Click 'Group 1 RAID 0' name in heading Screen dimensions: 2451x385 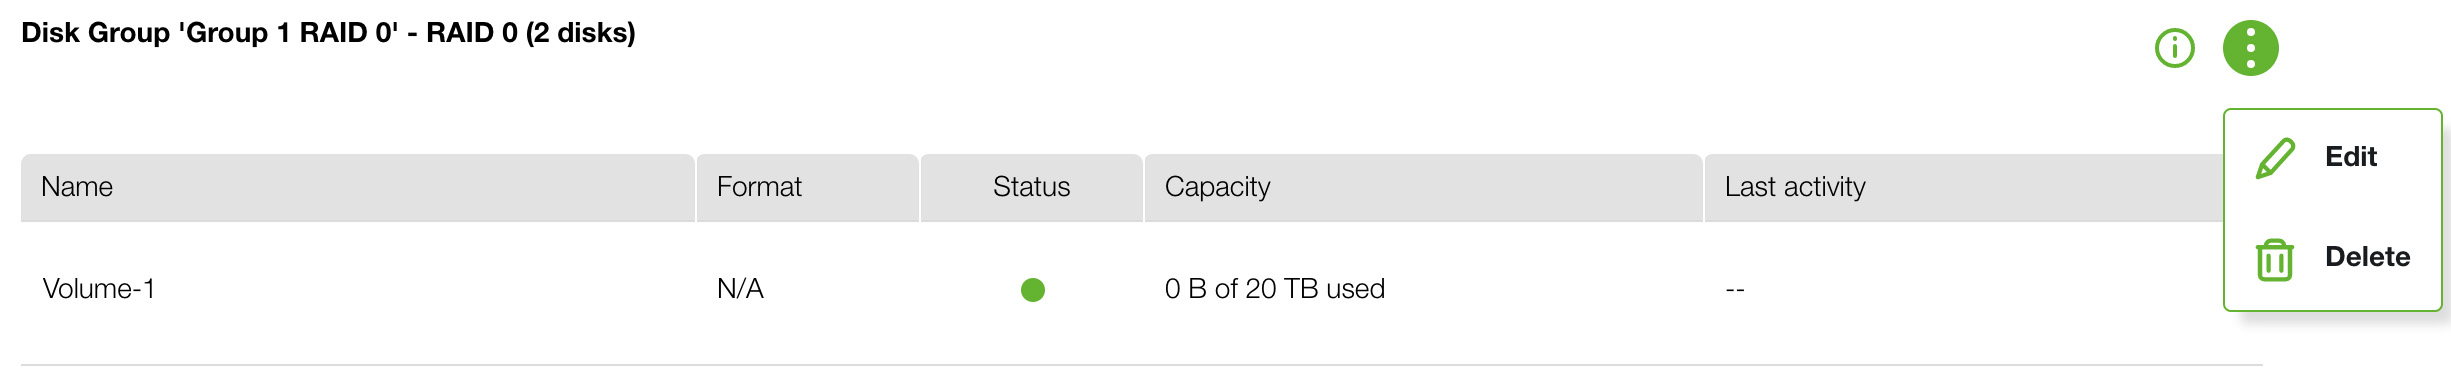pyautogui.click(x=288, y=33)
